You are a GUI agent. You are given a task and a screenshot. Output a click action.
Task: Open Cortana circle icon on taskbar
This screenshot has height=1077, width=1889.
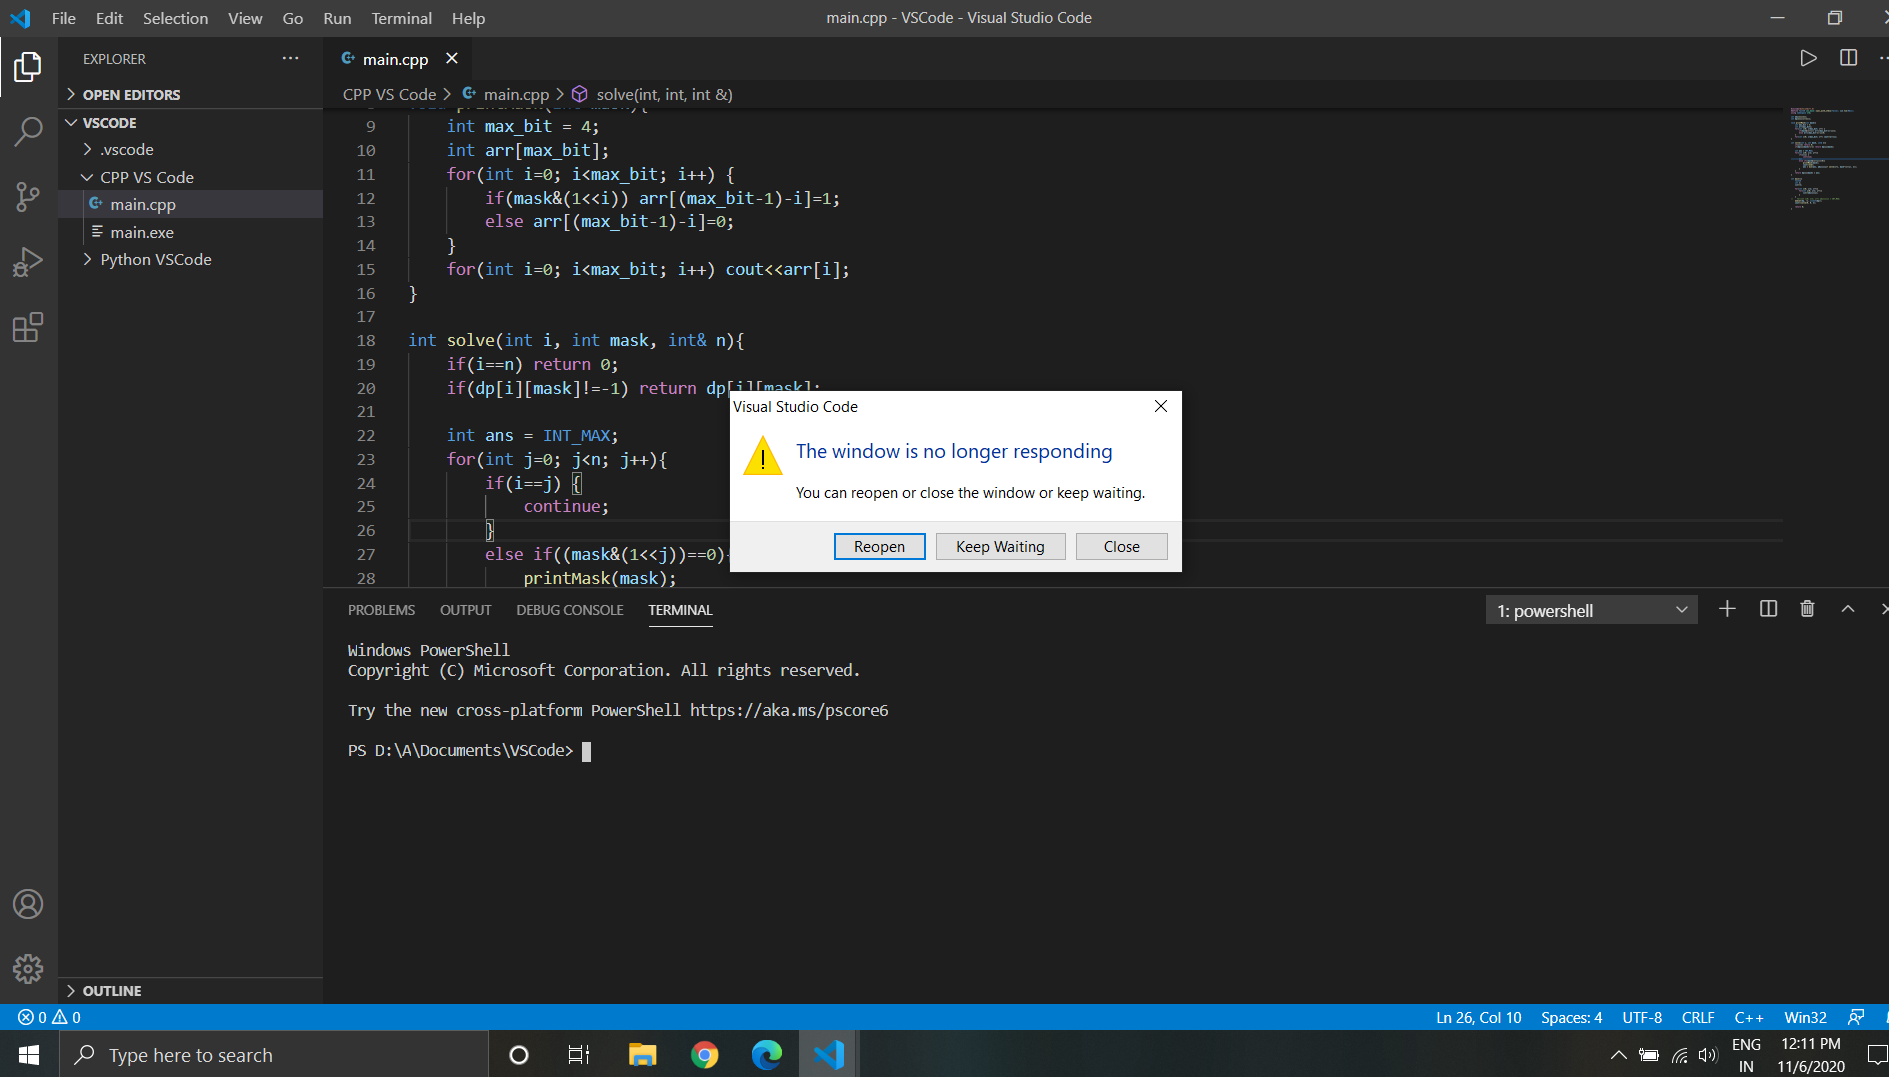518,1055
